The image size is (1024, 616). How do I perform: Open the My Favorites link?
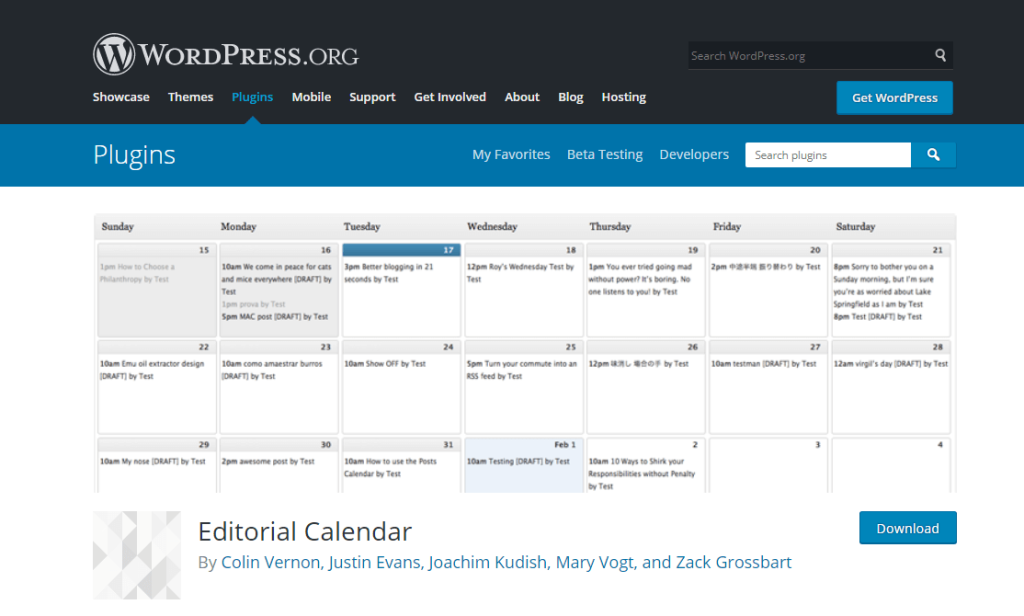pyautogui.click(x=511, y=155)
